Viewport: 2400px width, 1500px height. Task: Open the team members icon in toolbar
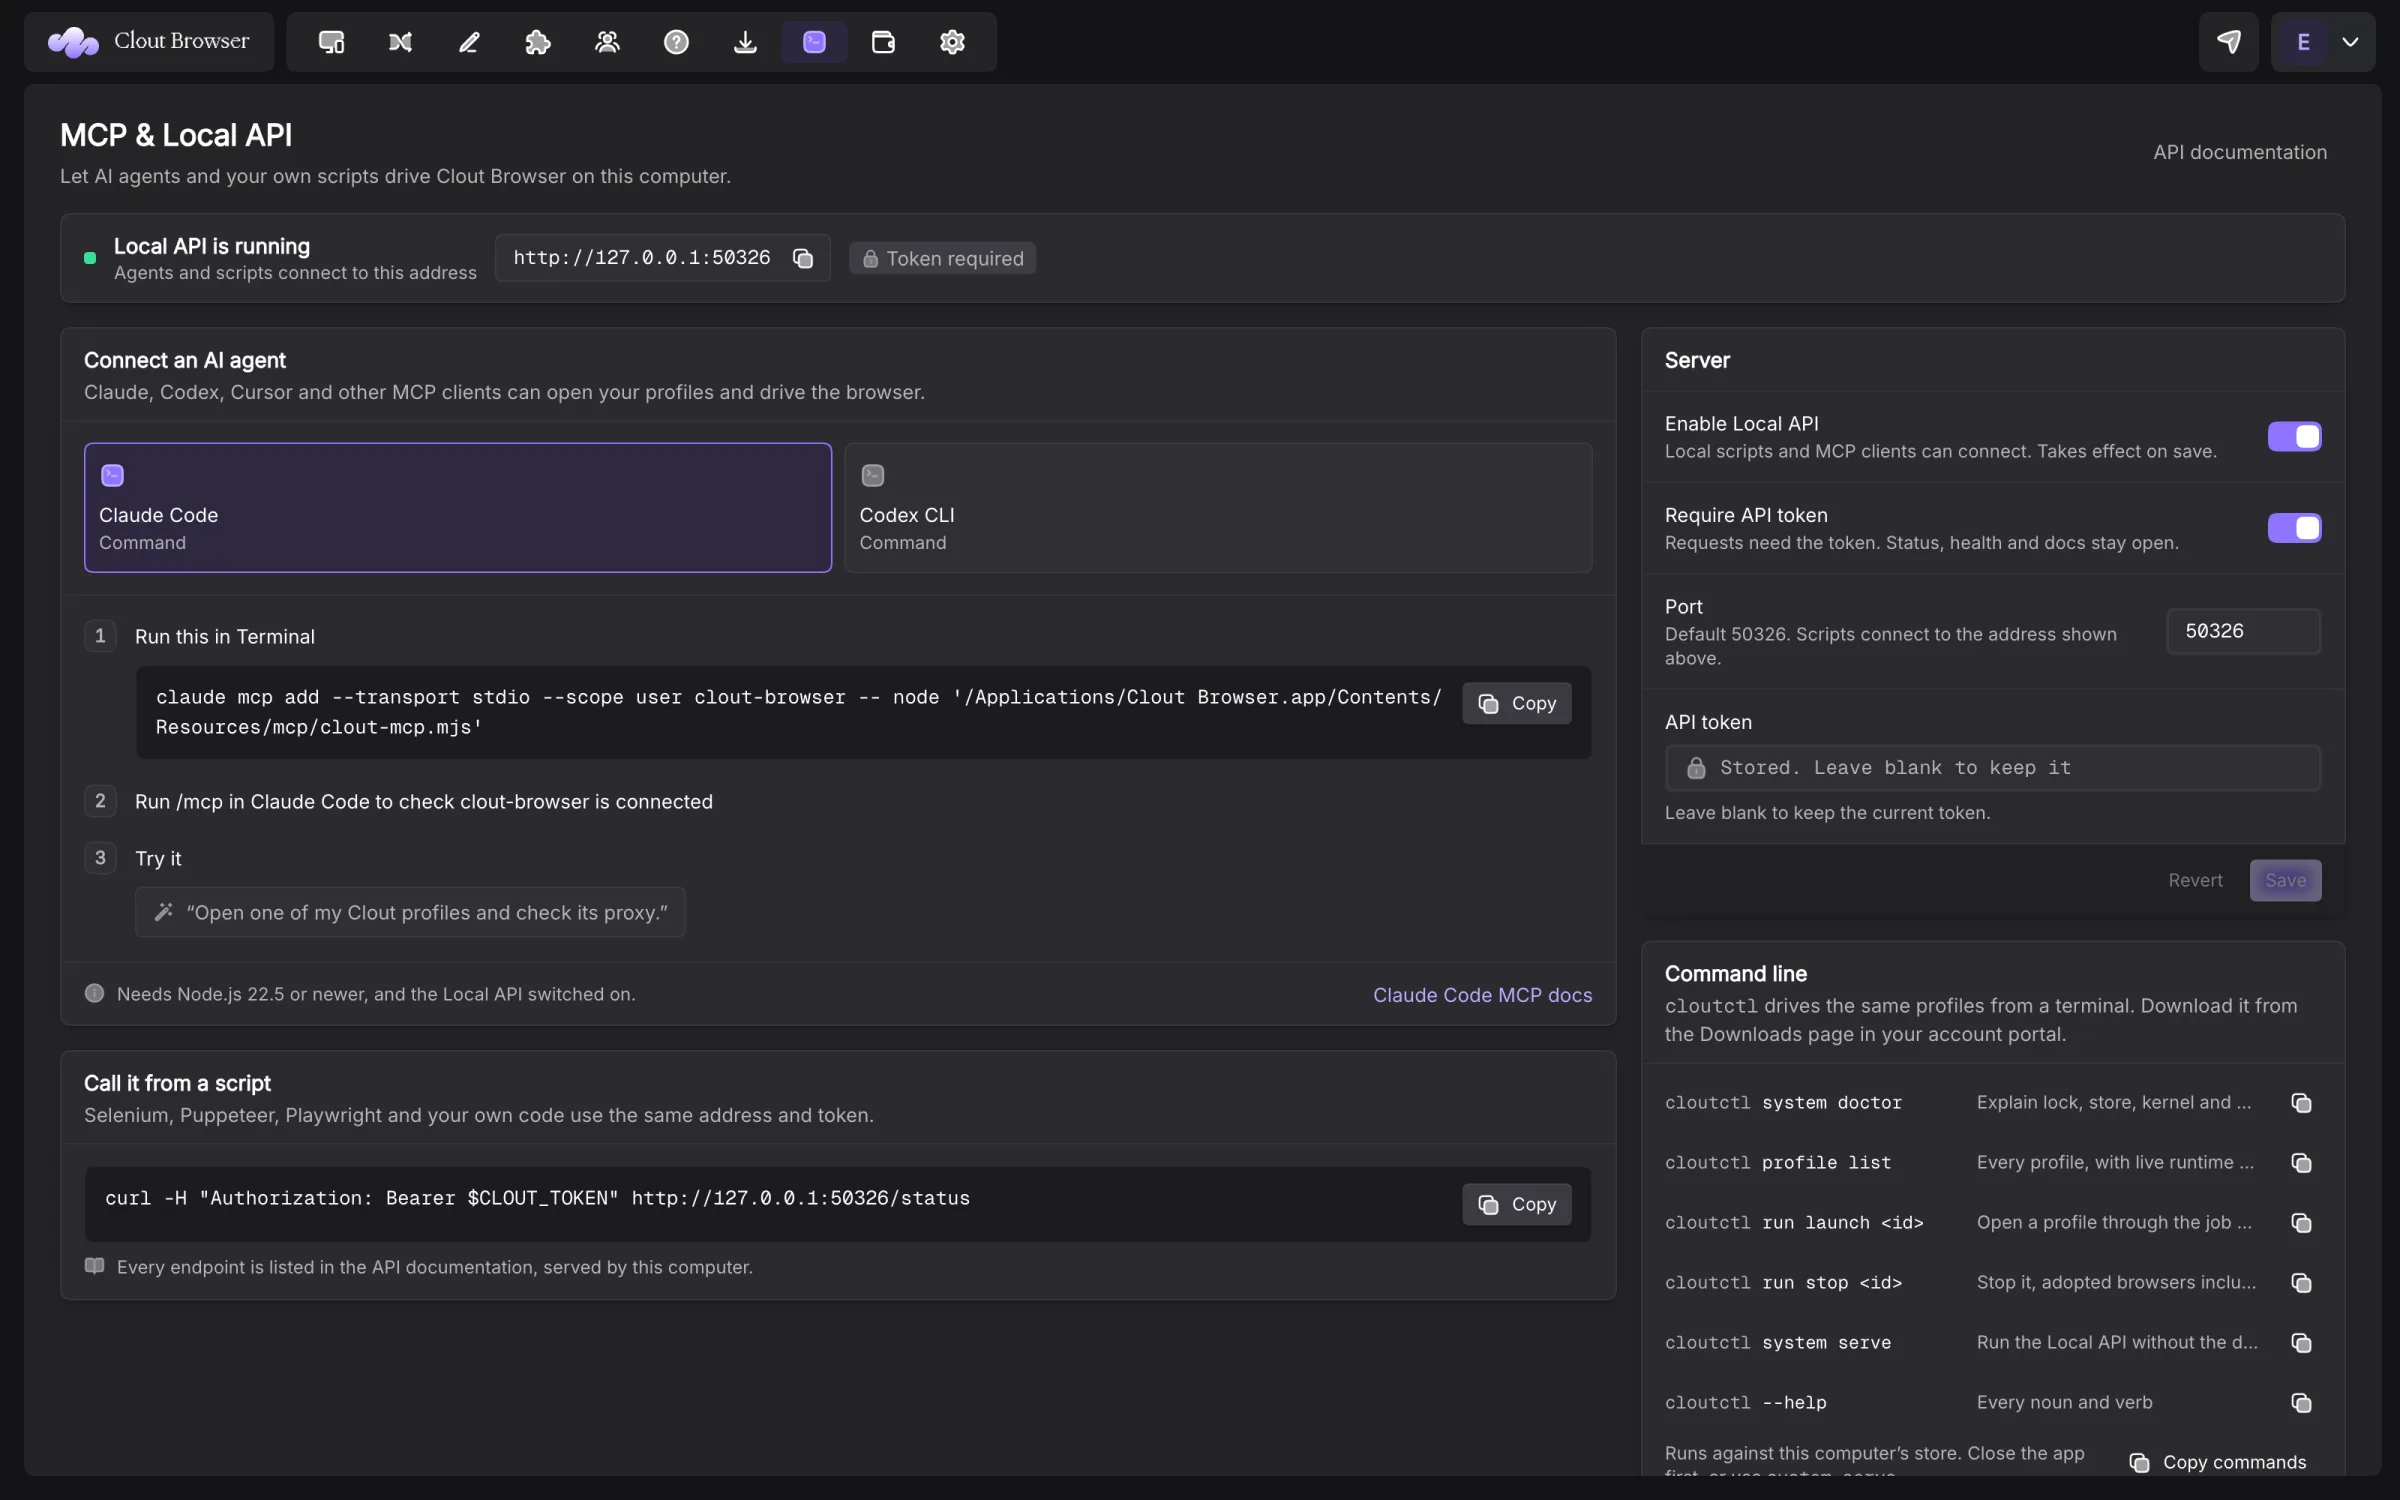607,42
